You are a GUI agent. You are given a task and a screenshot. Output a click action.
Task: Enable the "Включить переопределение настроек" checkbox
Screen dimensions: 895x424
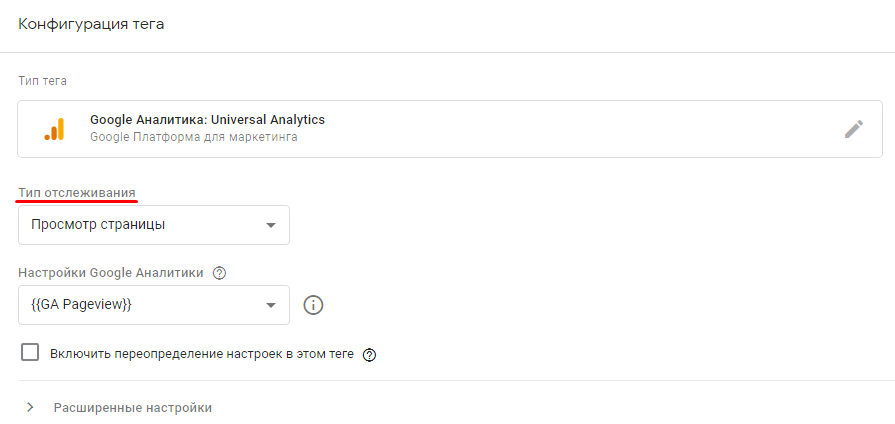(x=30, y=353)
